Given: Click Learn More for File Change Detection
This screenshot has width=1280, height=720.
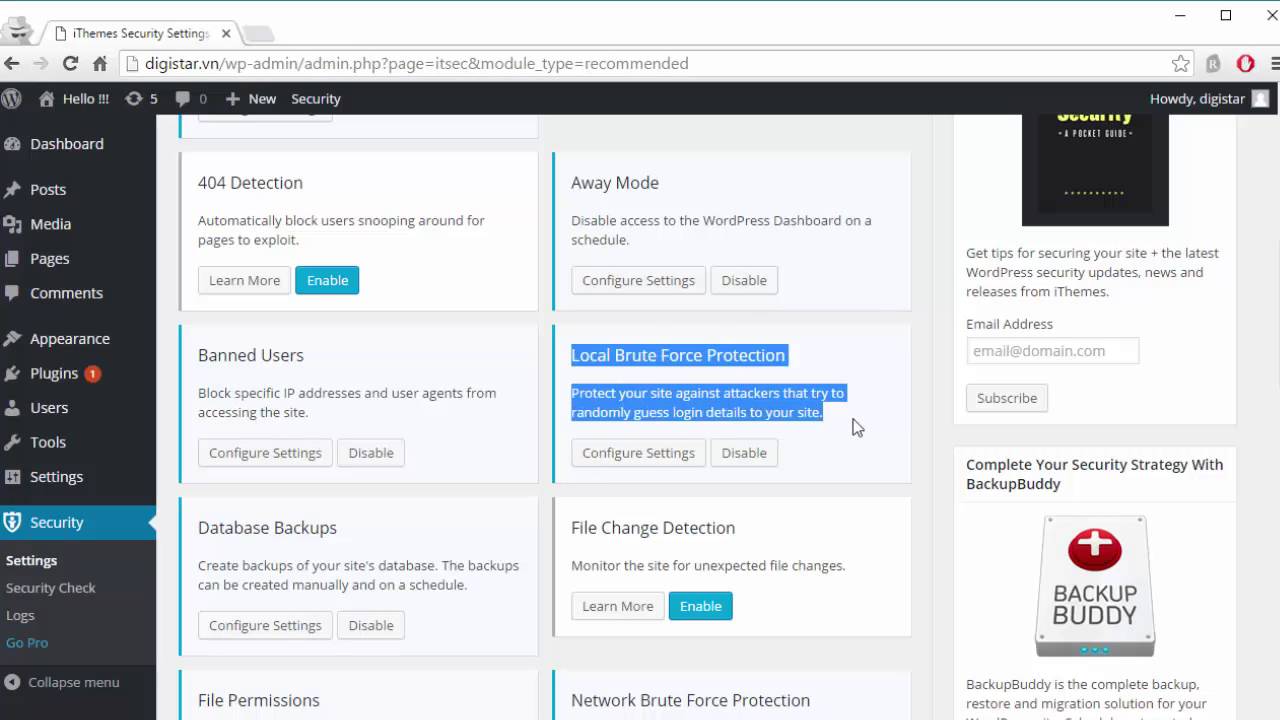Looking at the screenshot, I should [x=618, y=606].
